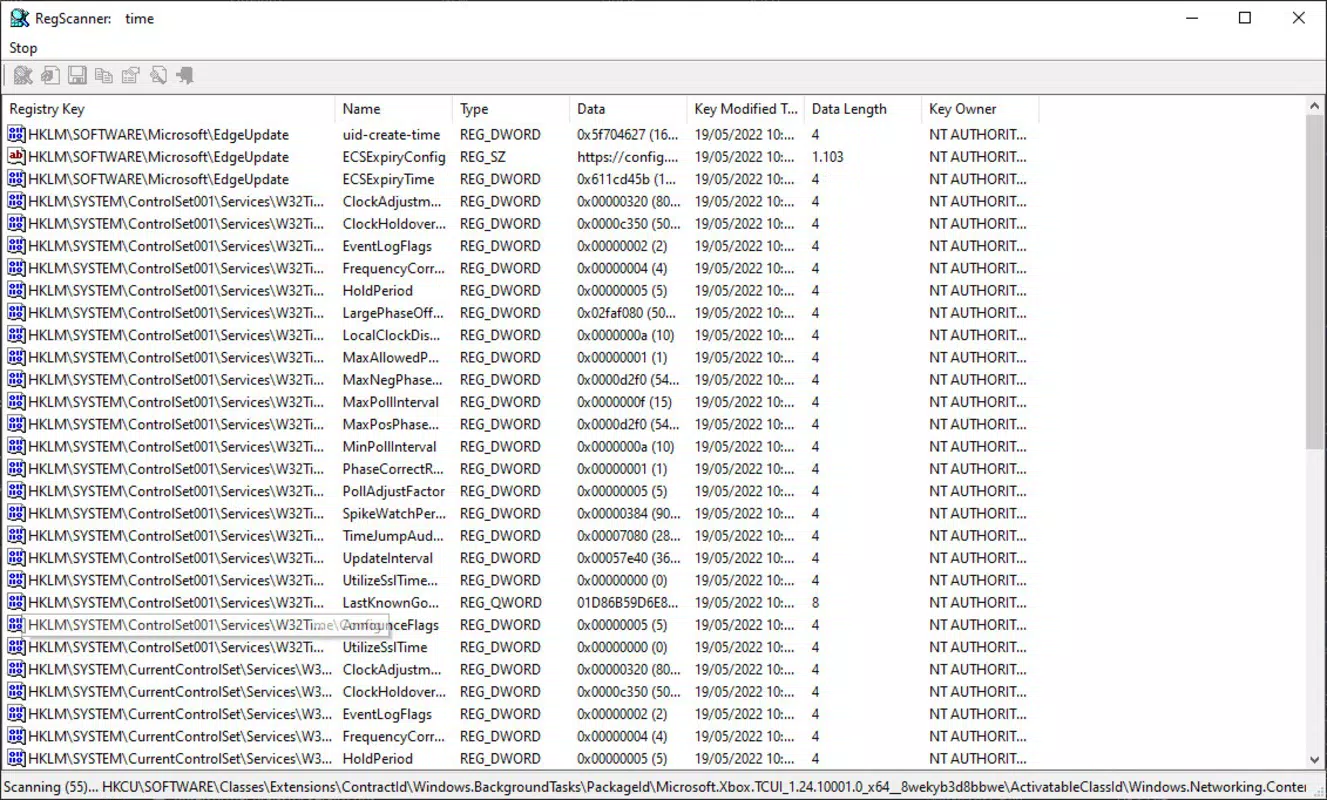The height and width of the screenshot is (800, 1327).
Task: Click the RegScanner app icon in title bar
Action: 19,18
